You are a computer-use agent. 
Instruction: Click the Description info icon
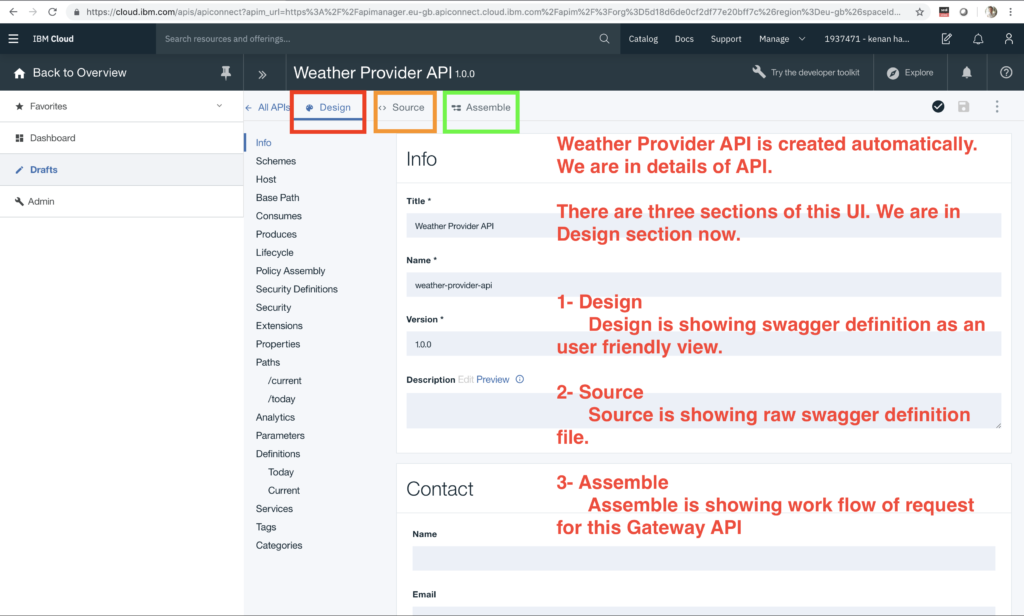click(520, 379)
